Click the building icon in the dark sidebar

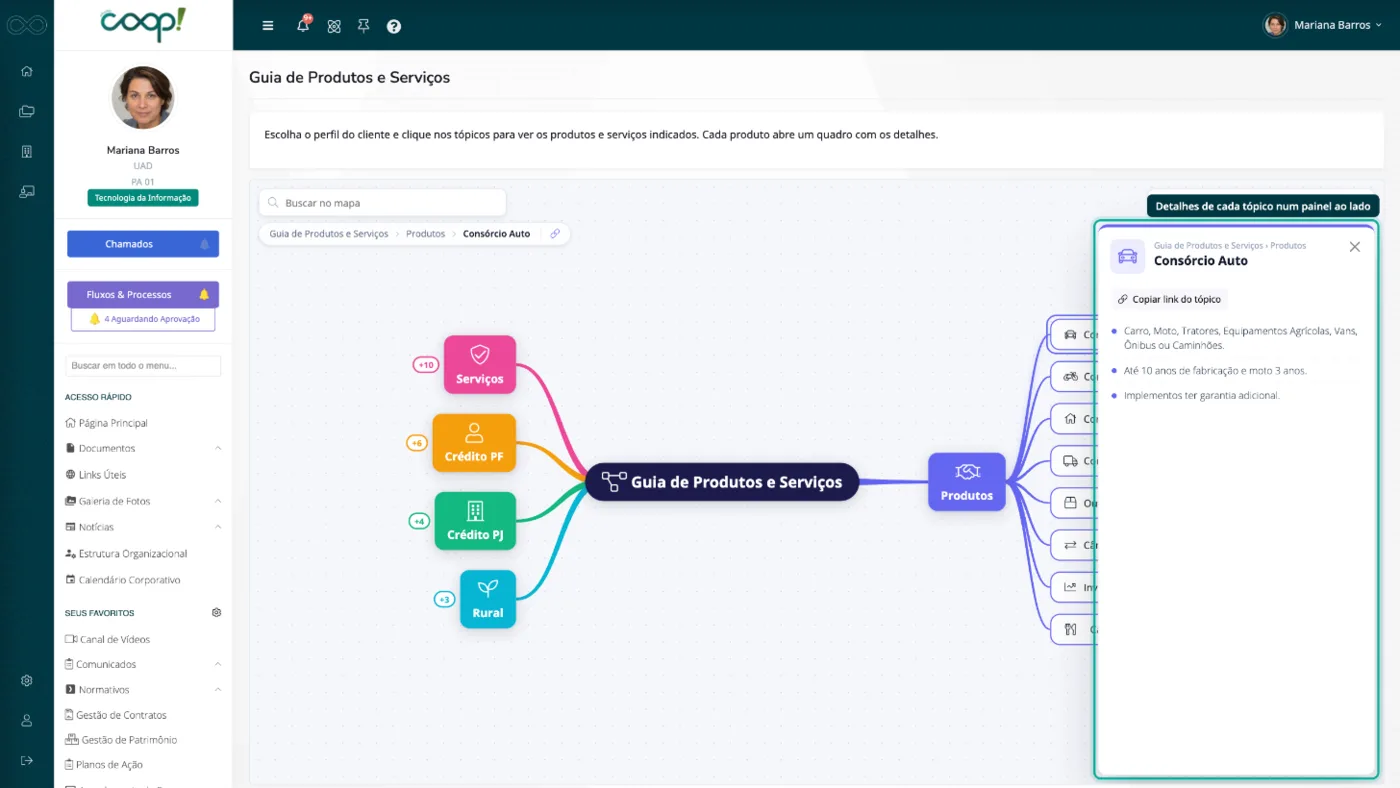pyautogui.click(x=27, y=151)
